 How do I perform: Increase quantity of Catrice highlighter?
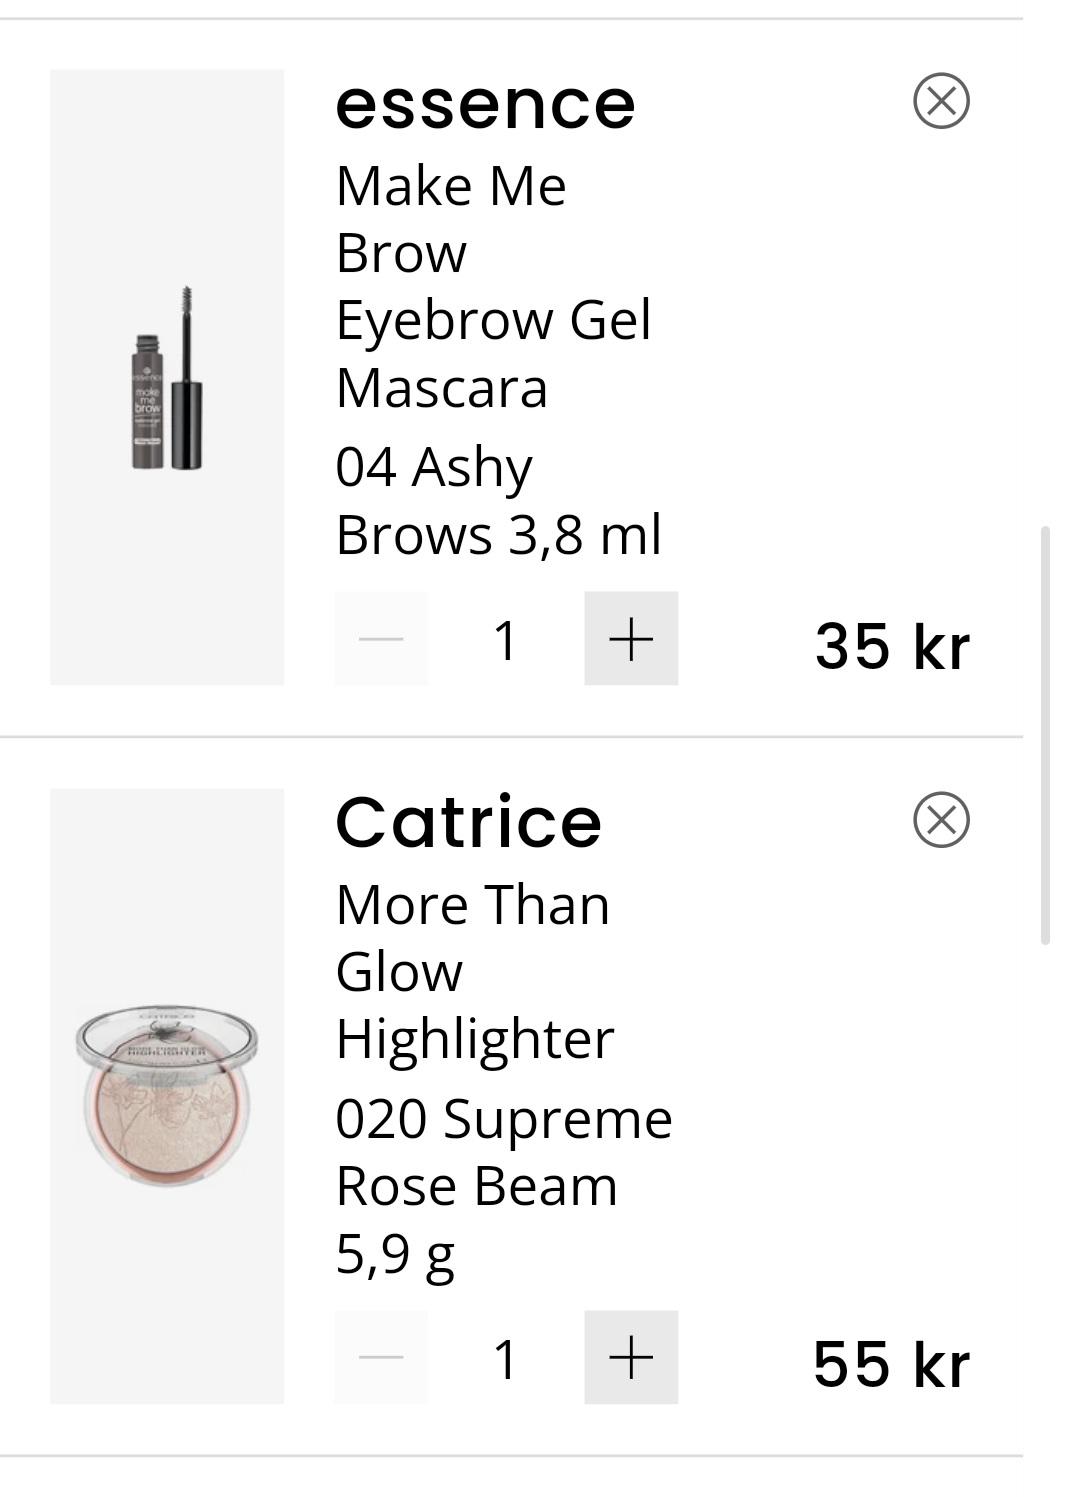point(631,1357)
